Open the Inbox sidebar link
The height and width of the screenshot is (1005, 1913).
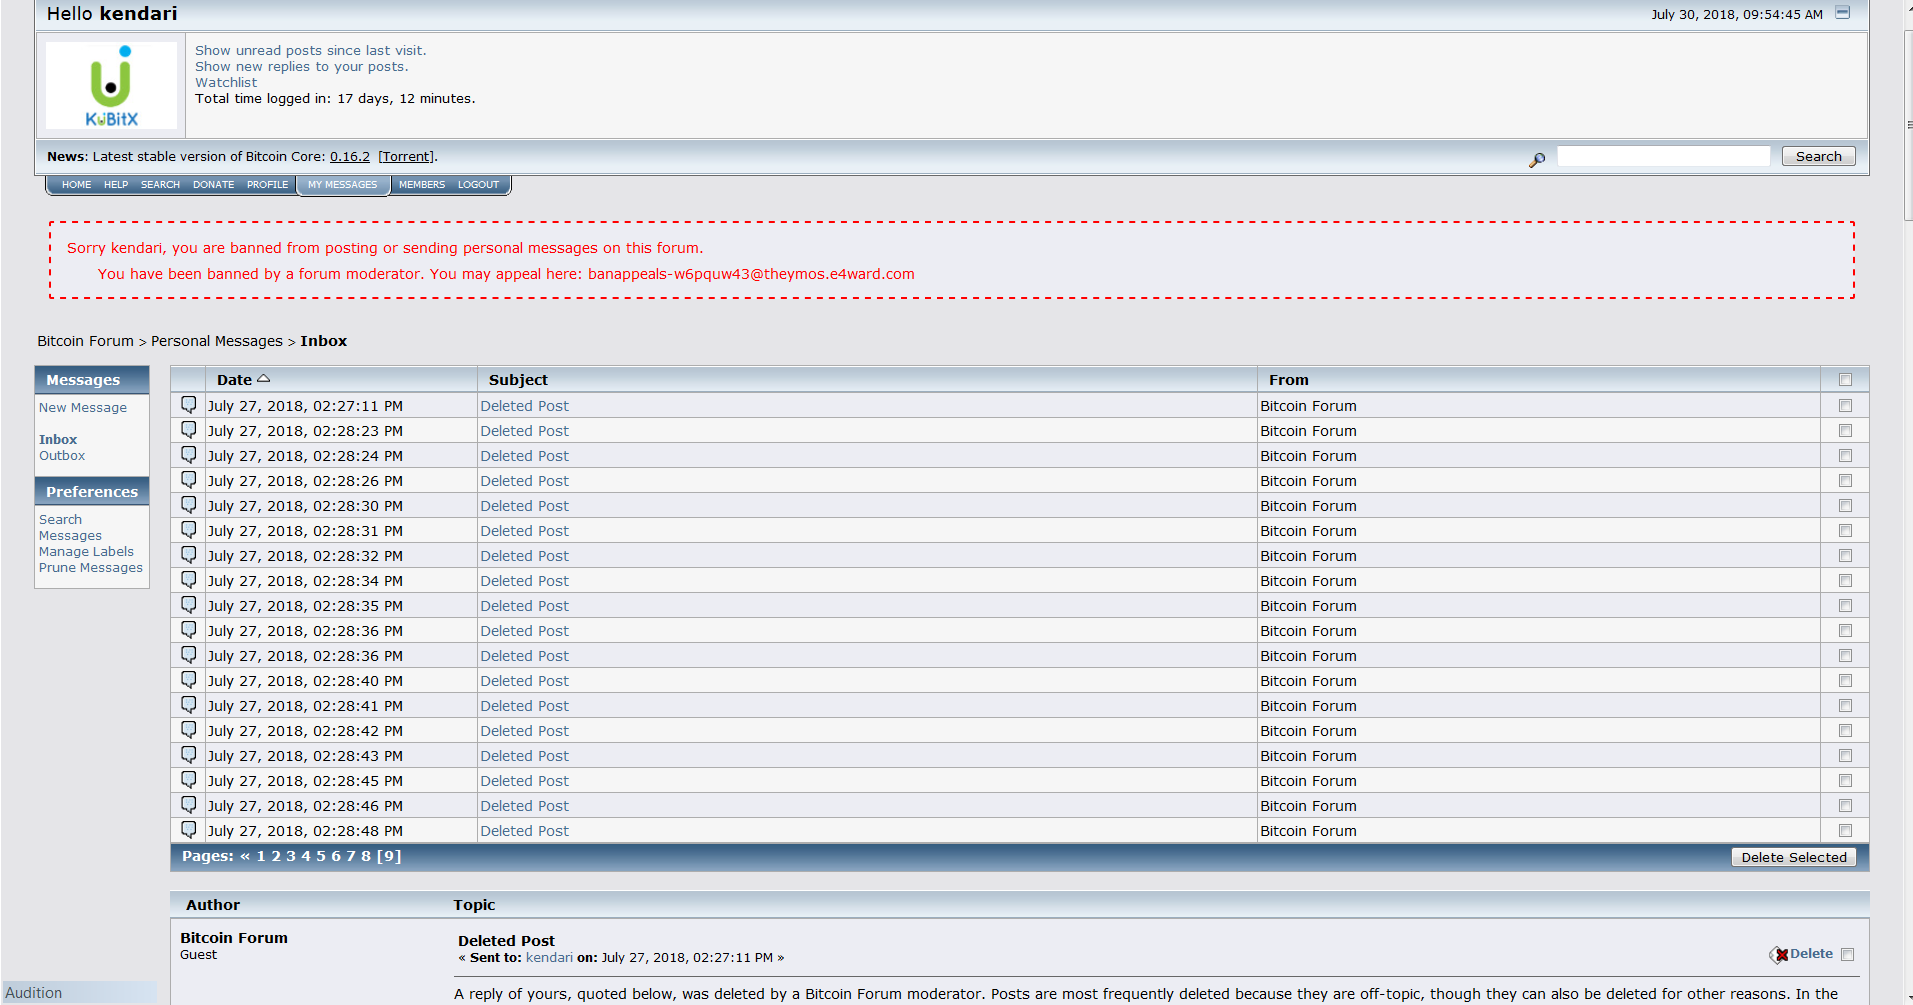pyautogui.click(x=58, y=439)
